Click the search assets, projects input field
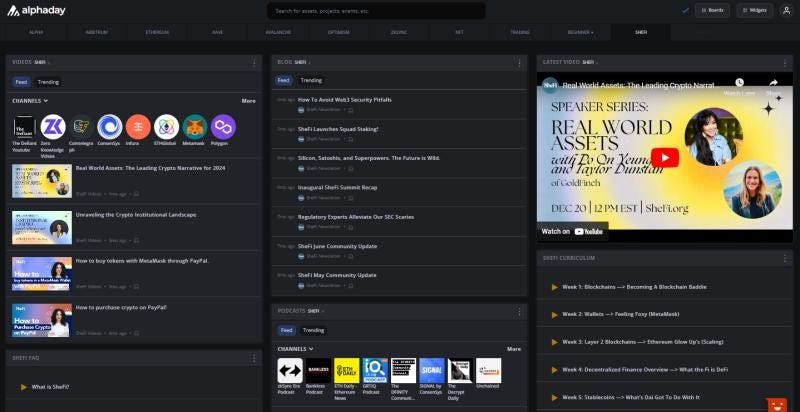 376,11
